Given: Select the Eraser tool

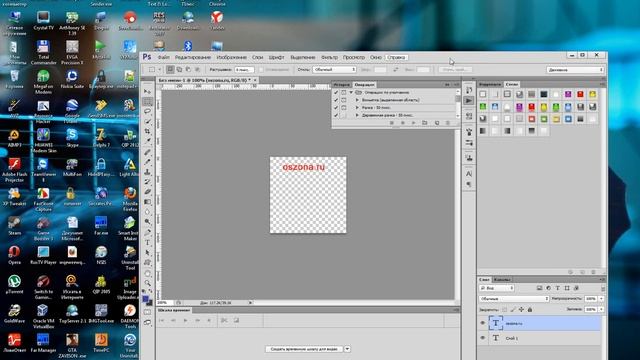Looking at the screenshot, I should coord(147,191).
